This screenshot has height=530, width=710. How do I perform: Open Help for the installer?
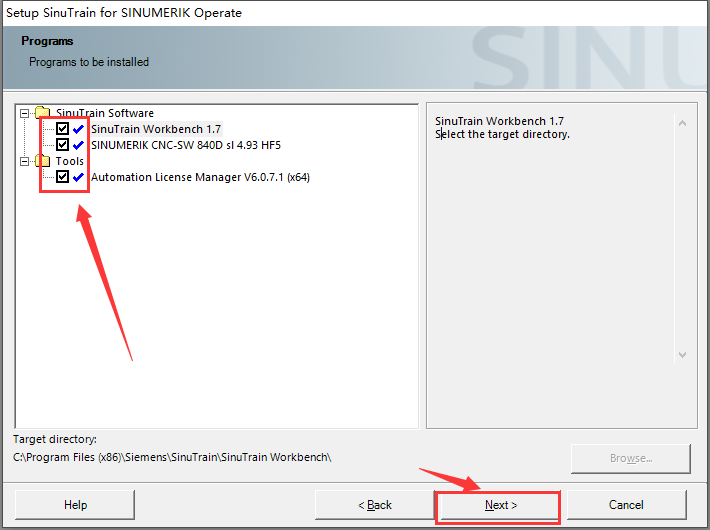[x=75, y=505]
